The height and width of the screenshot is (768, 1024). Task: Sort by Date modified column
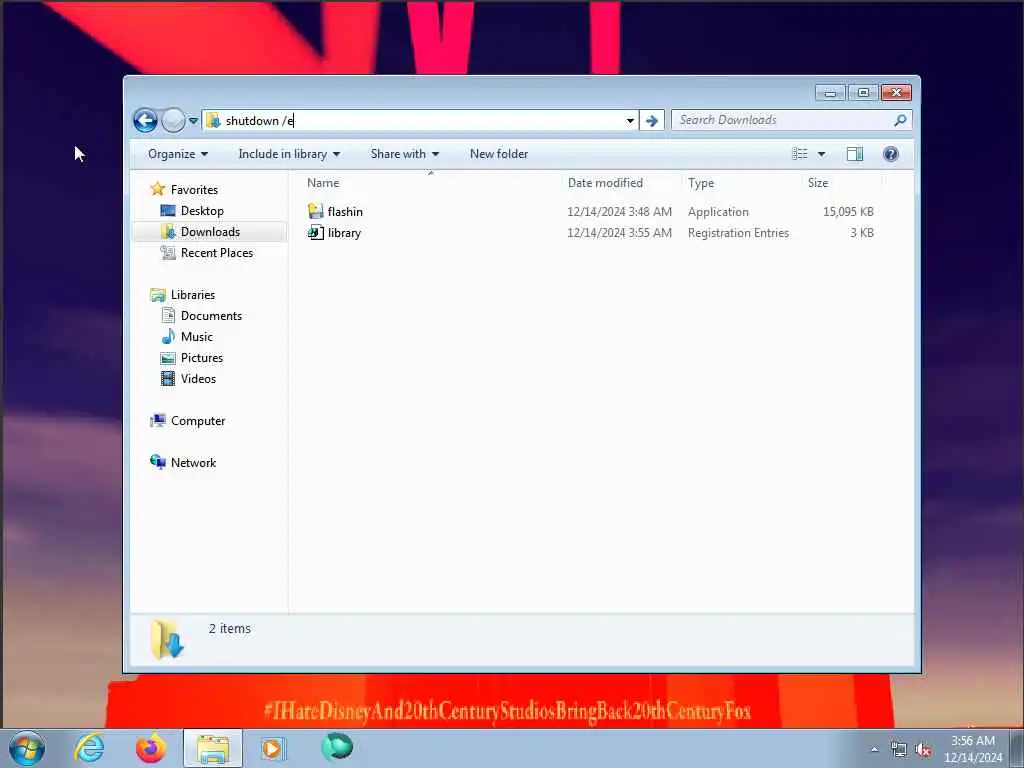click(x=620, y=183)
